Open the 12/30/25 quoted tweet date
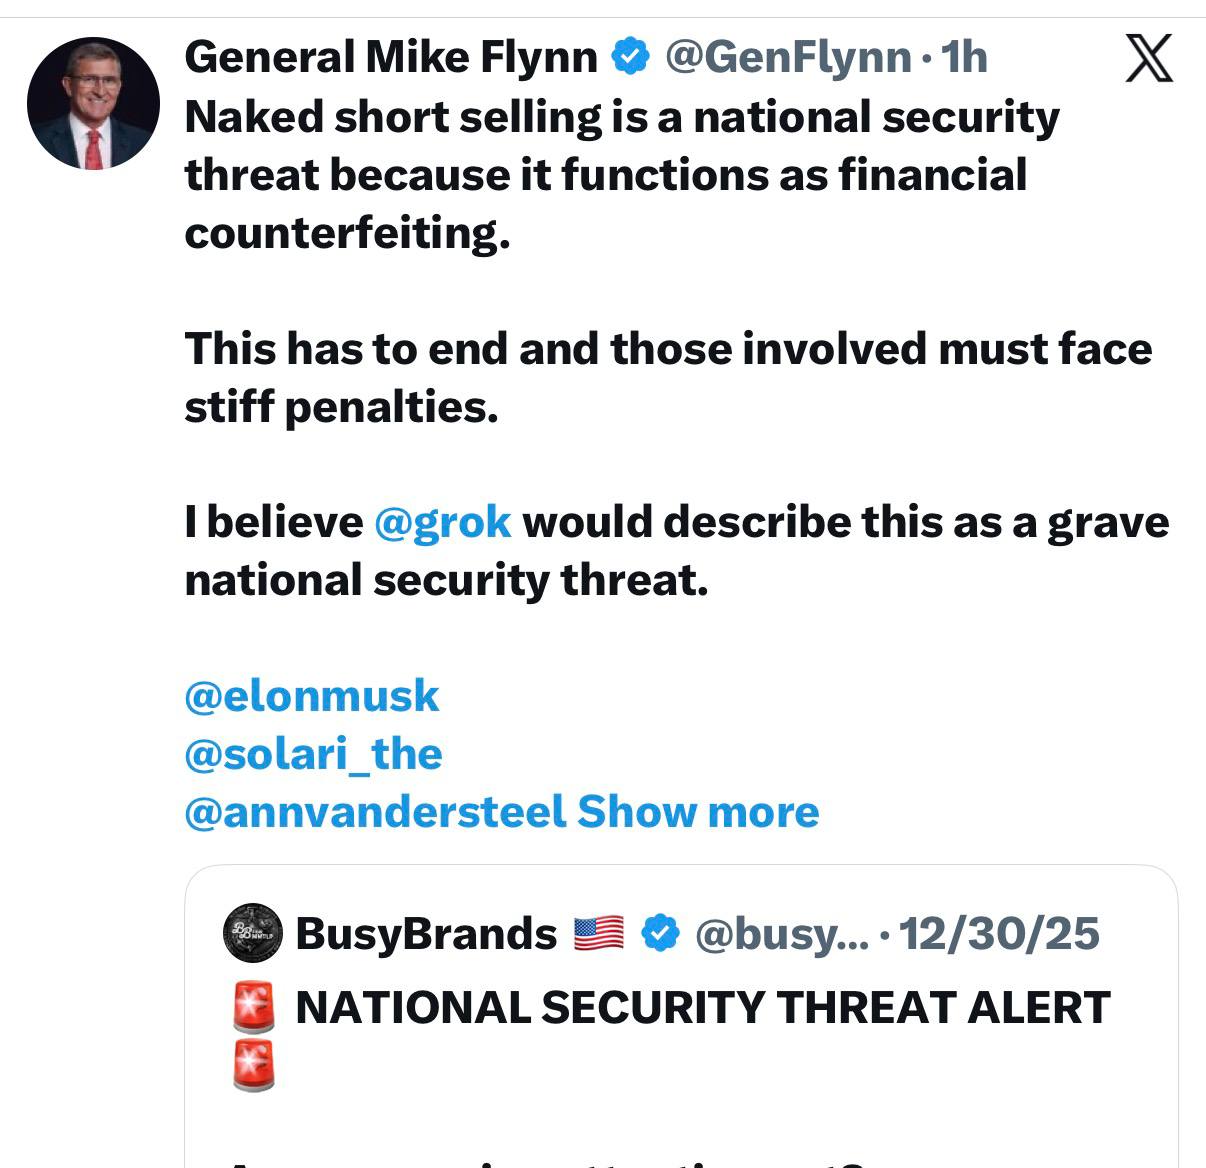Image resolution: width=1206 pixels, height=1168 pixels. [x=999, y=934]
